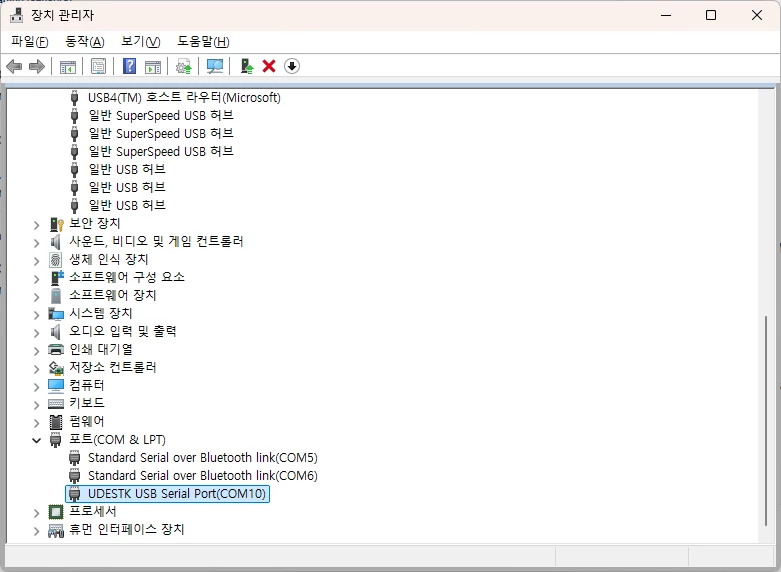Expand the 휴먼 인터페이스 장치 node

[x=36, y=531]
